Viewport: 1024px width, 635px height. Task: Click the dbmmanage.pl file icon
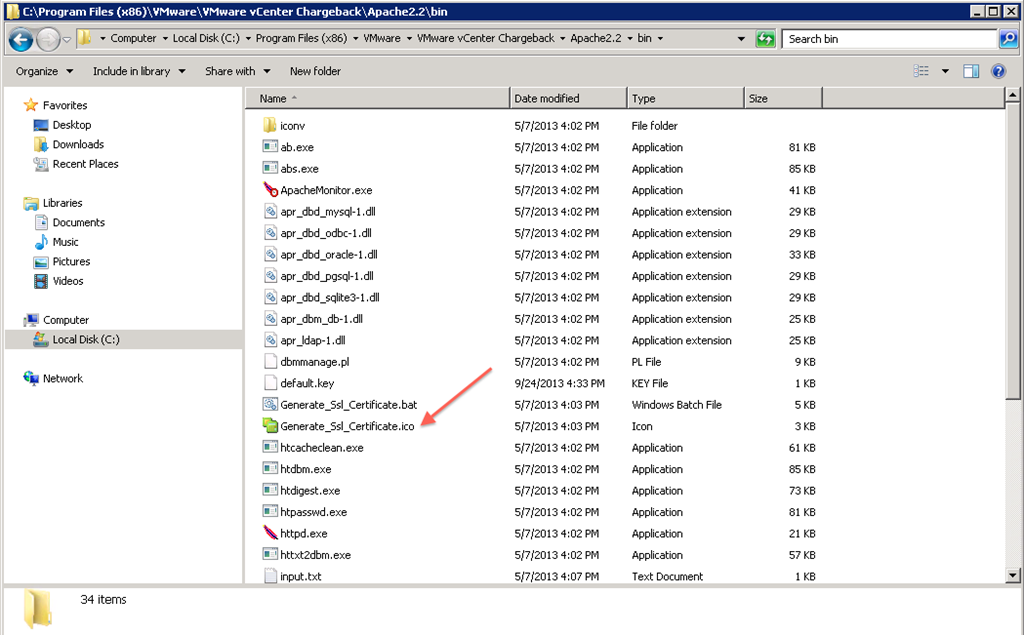pos(270,362)
